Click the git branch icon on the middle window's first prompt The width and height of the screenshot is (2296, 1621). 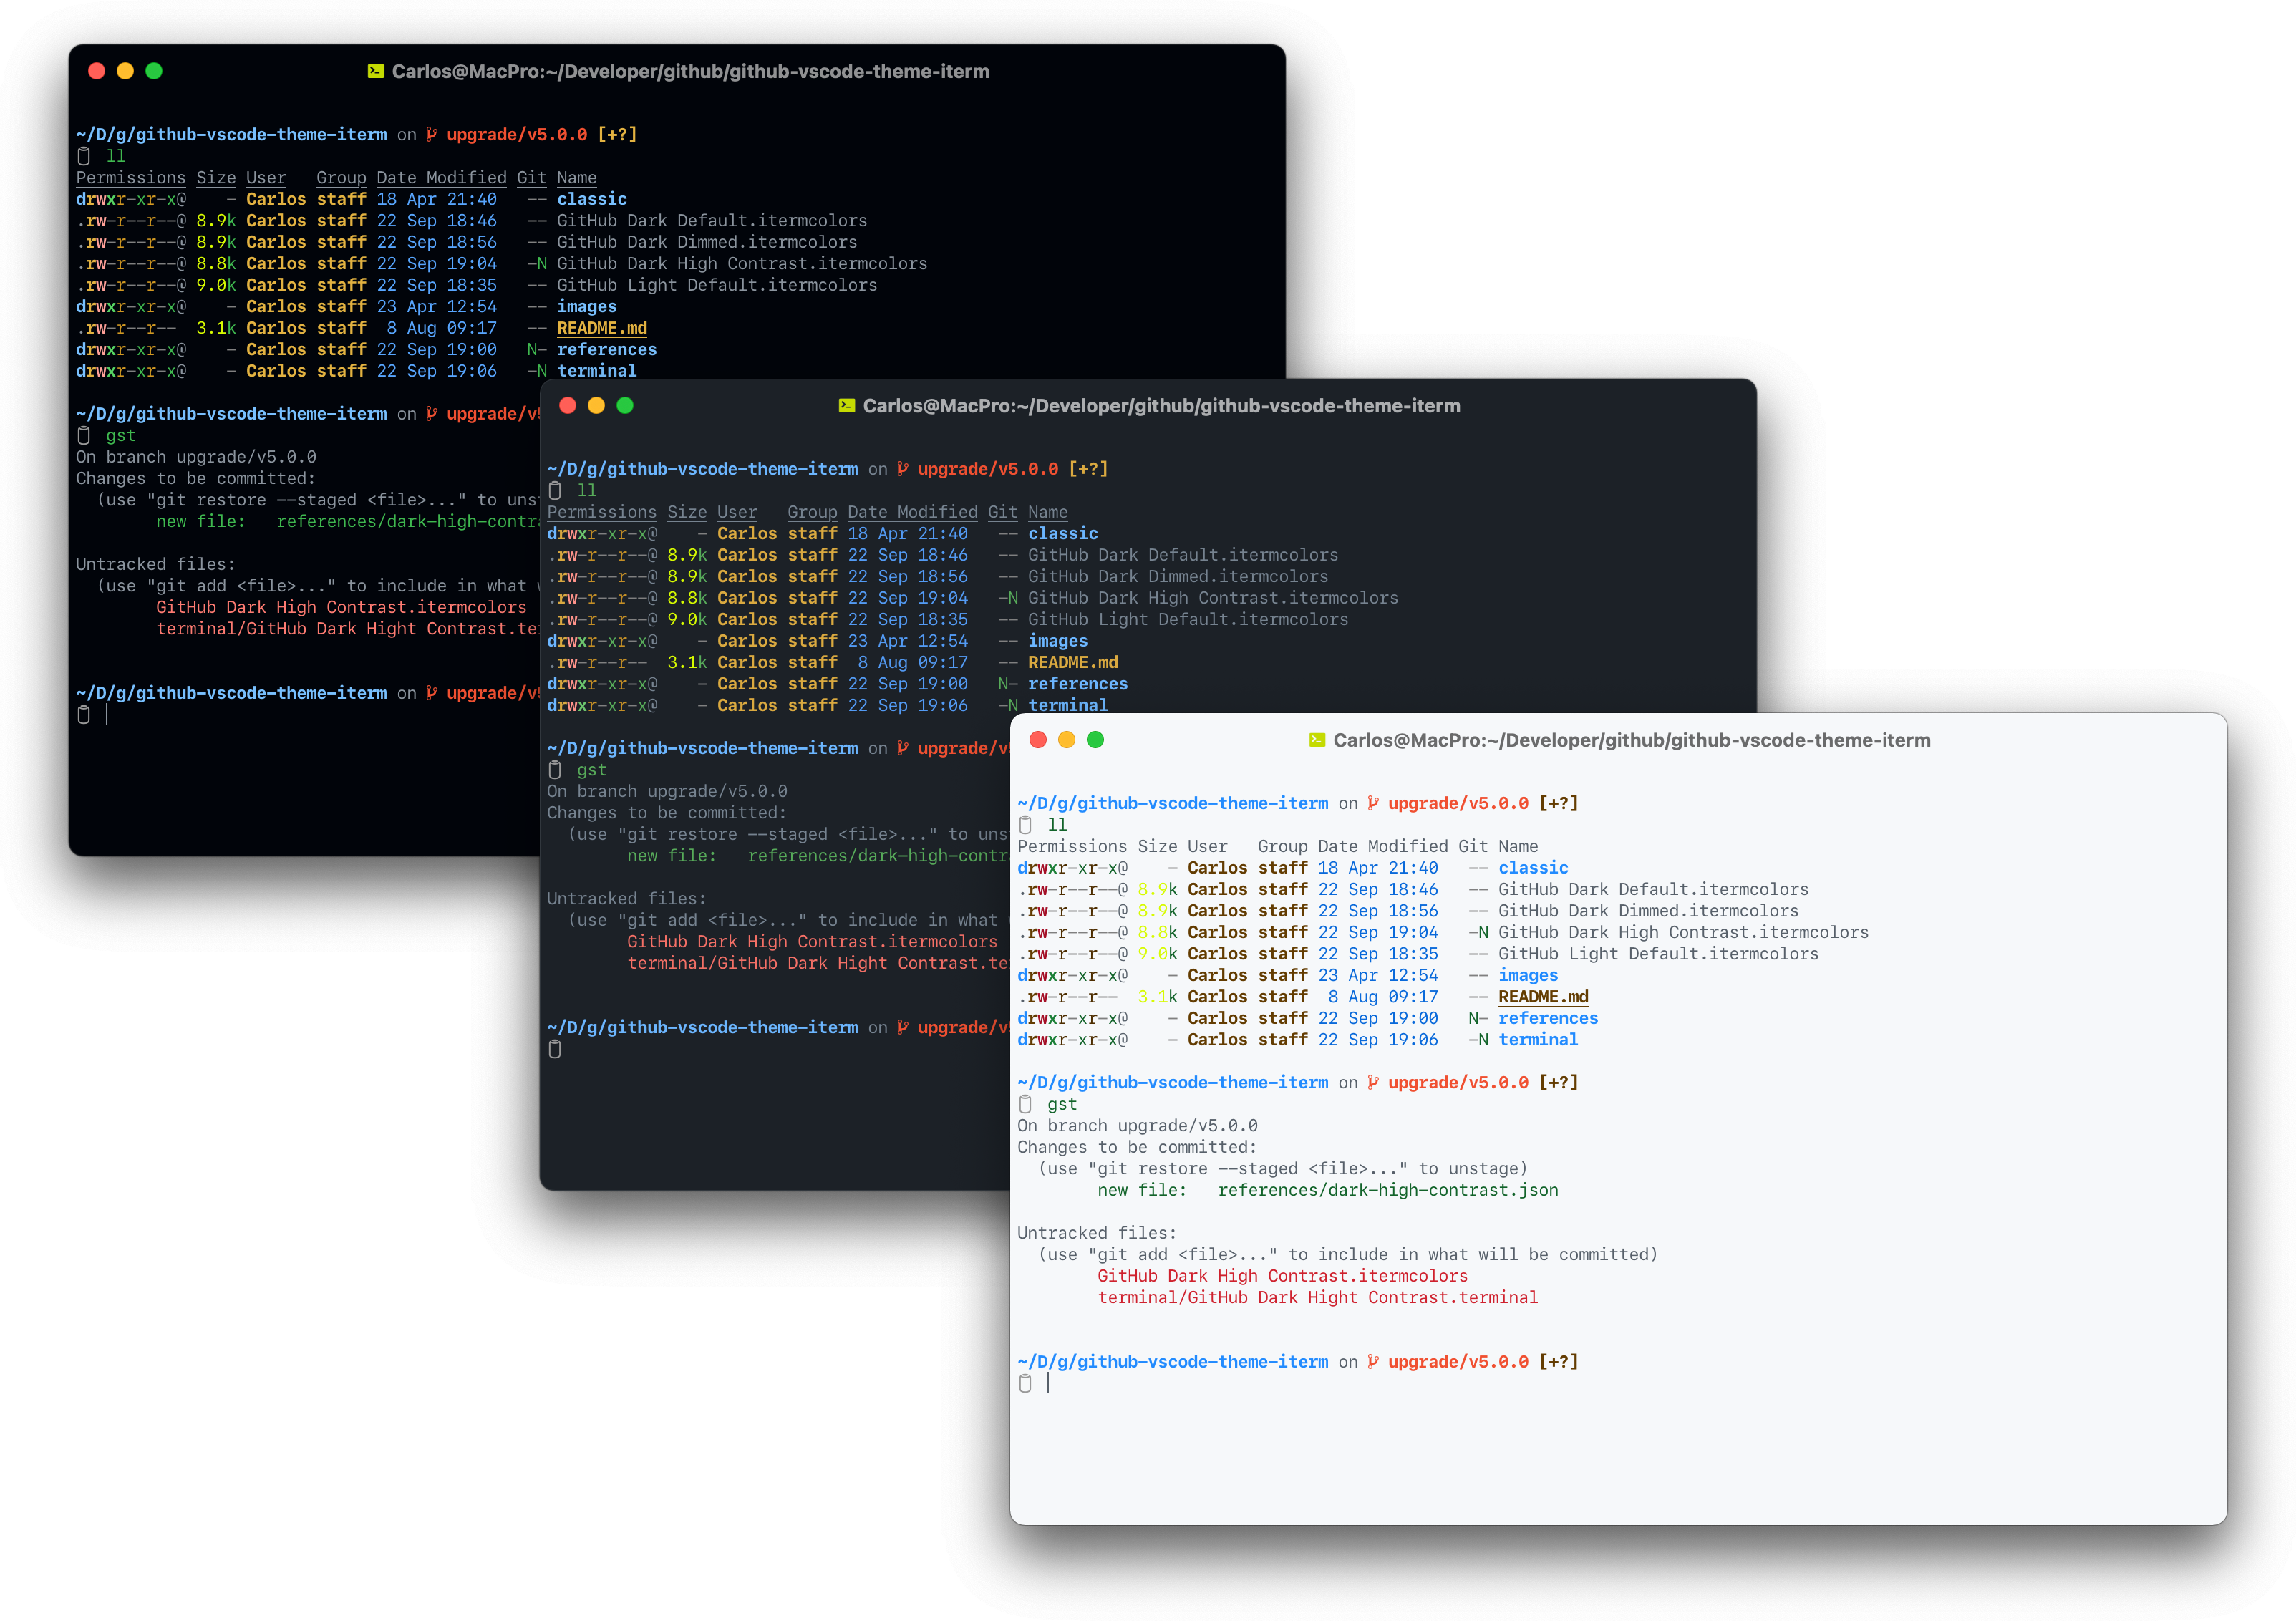pos(903,468)
